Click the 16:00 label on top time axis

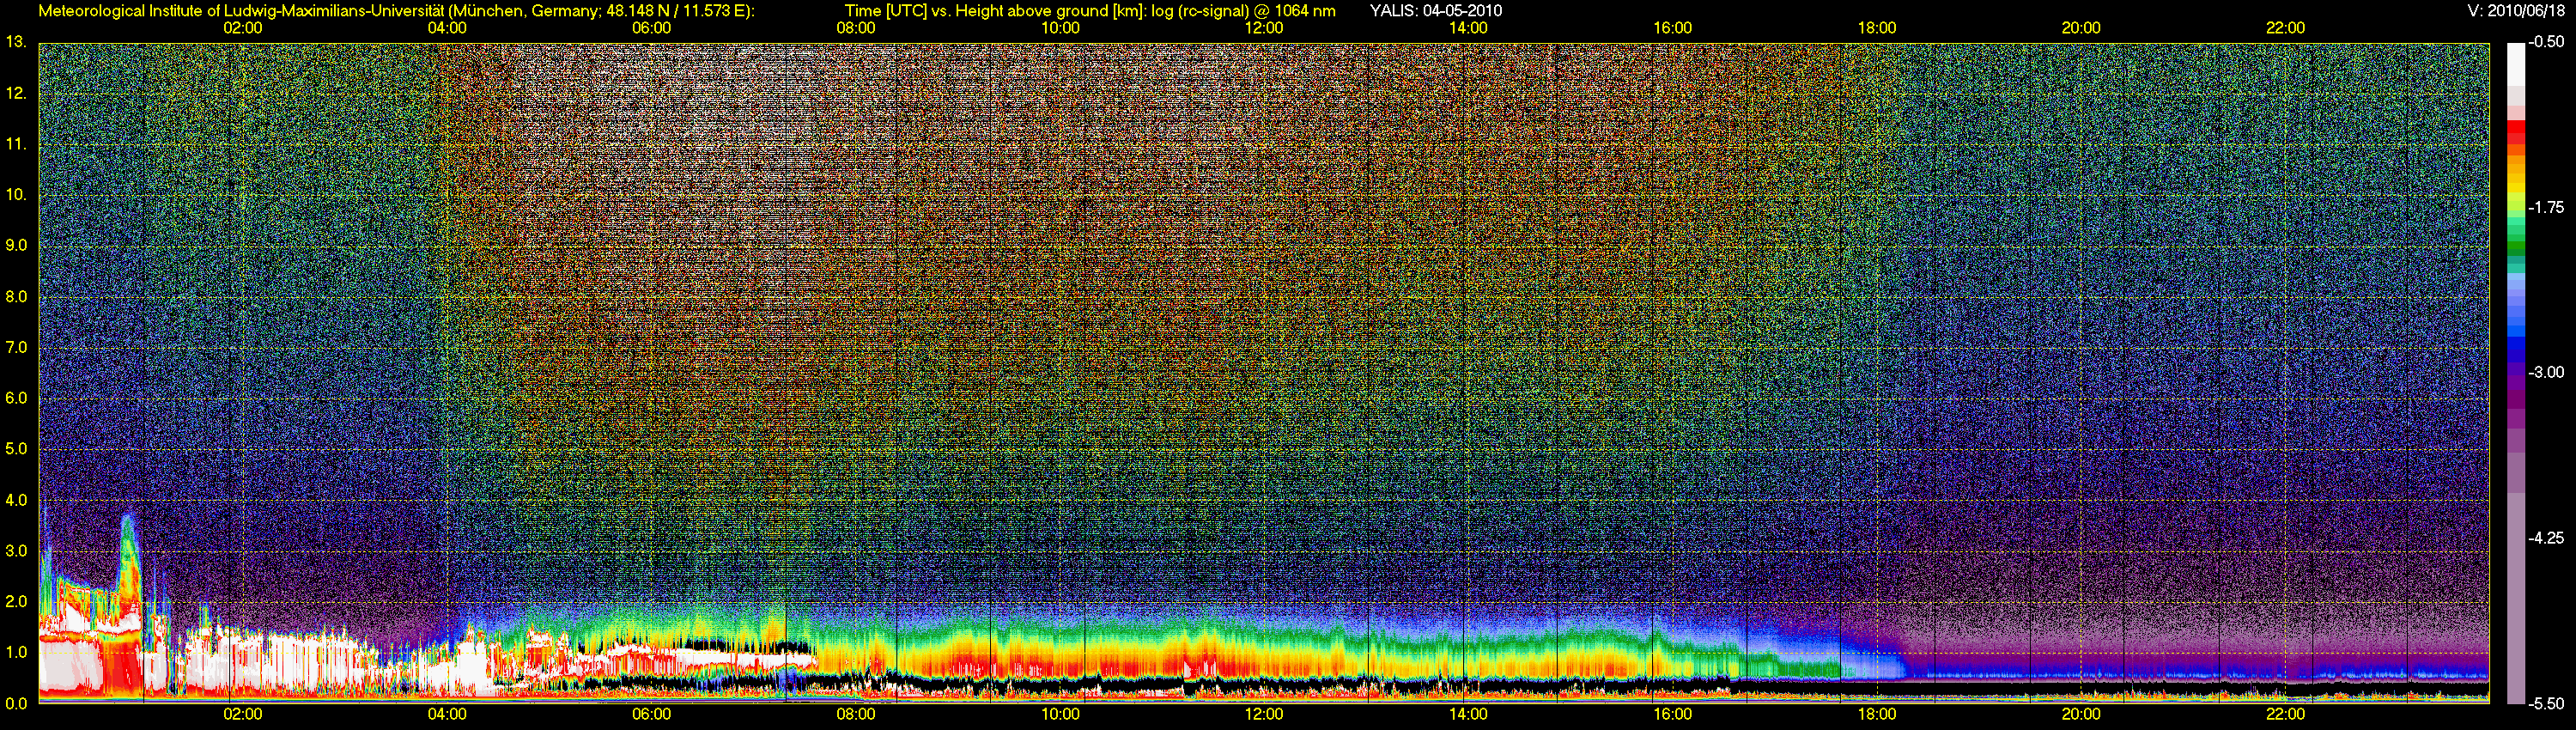click(x=1672, y=28)
